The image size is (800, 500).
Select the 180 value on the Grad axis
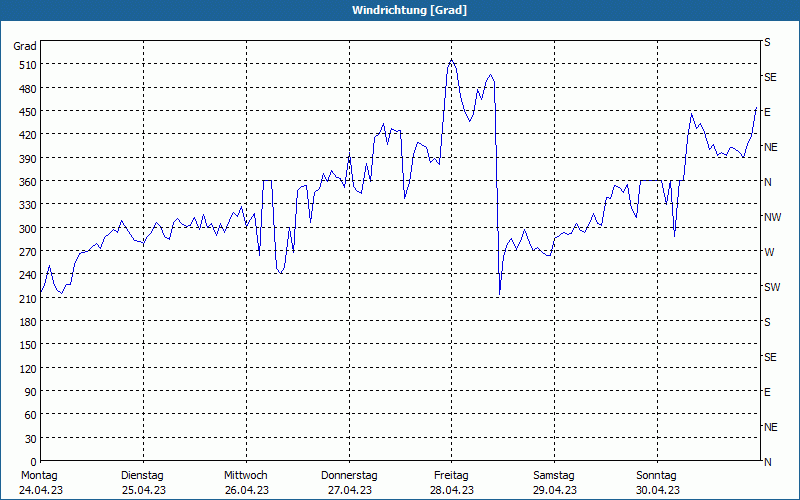click(x=29, y=322)
